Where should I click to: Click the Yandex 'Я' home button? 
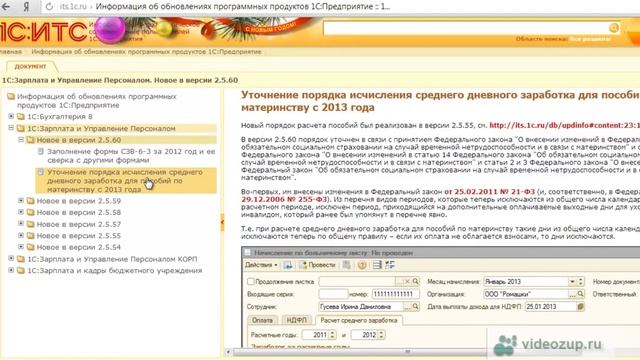point(27,7)
